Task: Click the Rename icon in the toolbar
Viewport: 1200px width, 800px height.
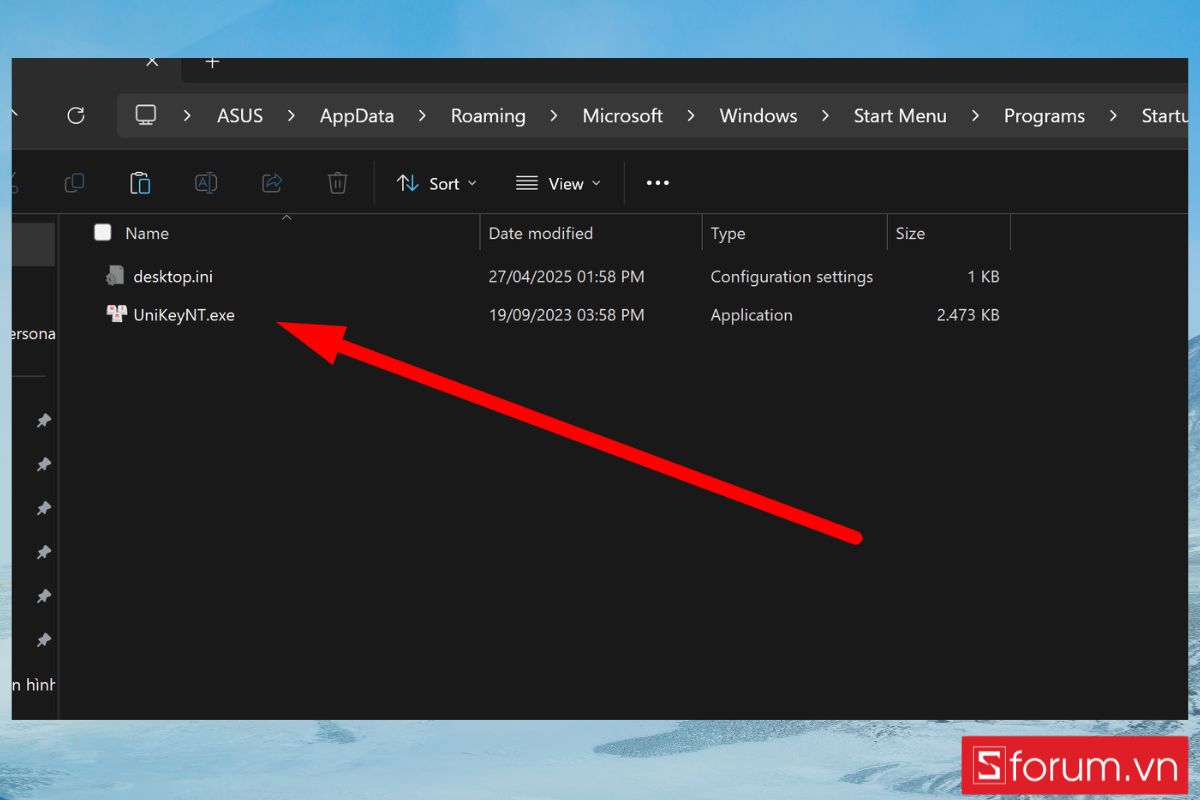Action: [206, 183]
